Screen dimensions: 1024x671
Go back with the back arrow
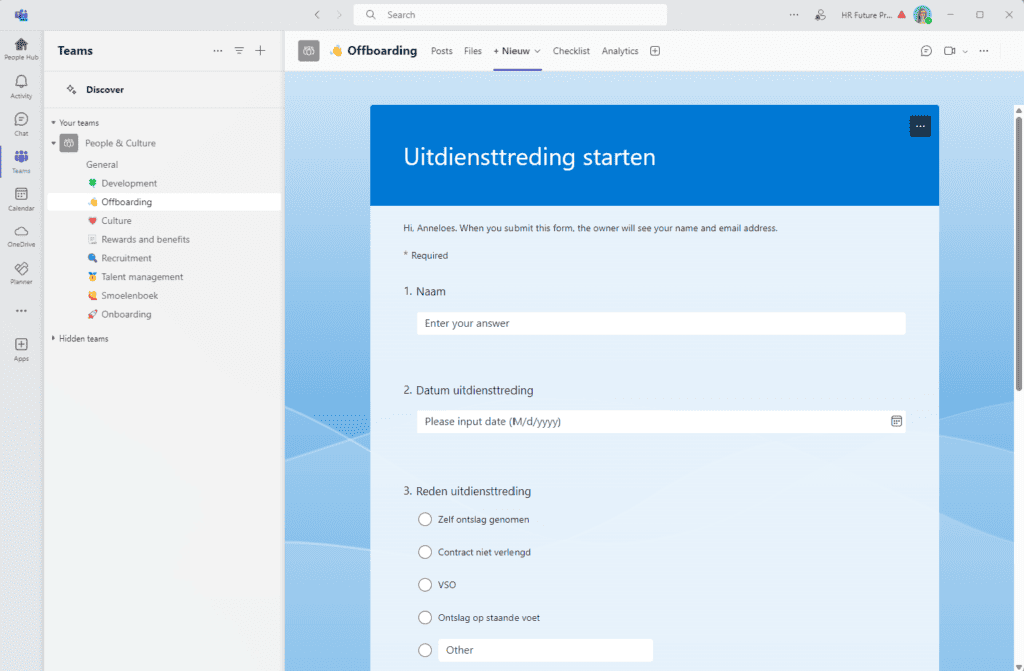317,14
